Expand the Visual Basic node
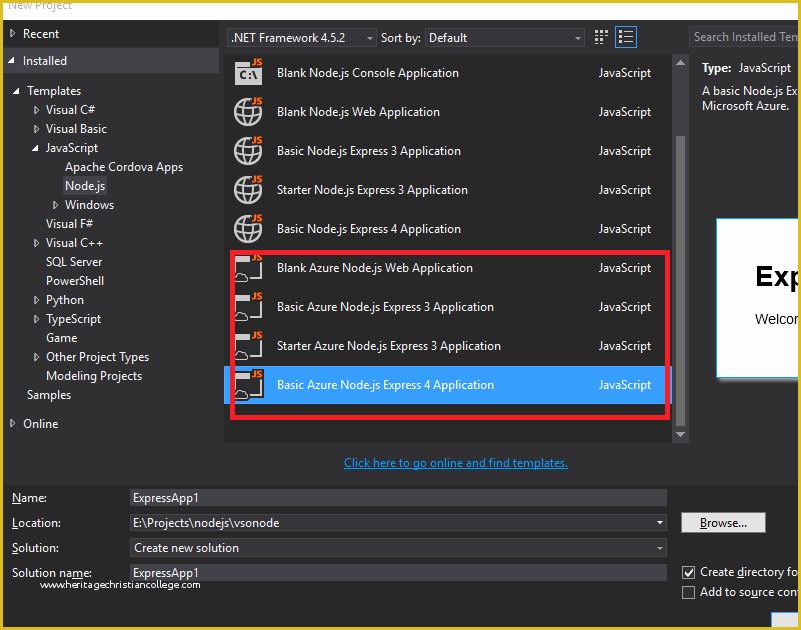801x630 pixels. (36, 129)
